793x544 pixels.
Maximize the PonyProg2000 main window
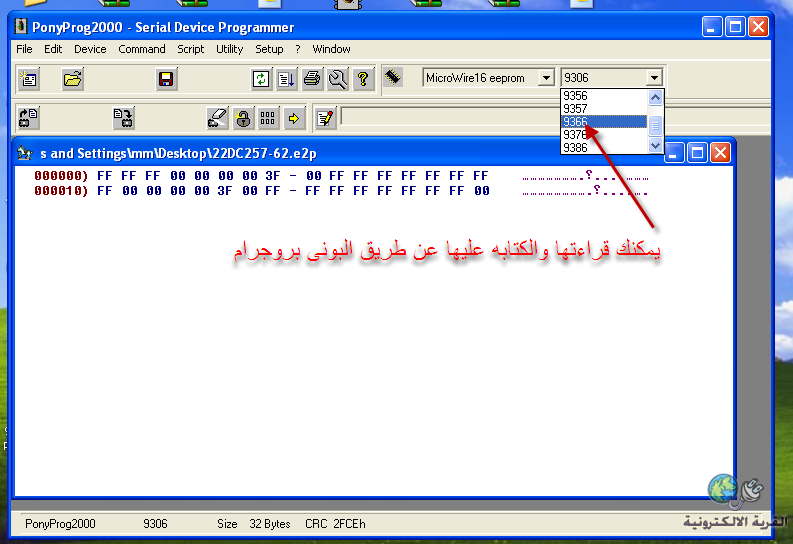[x=735, y=26]
